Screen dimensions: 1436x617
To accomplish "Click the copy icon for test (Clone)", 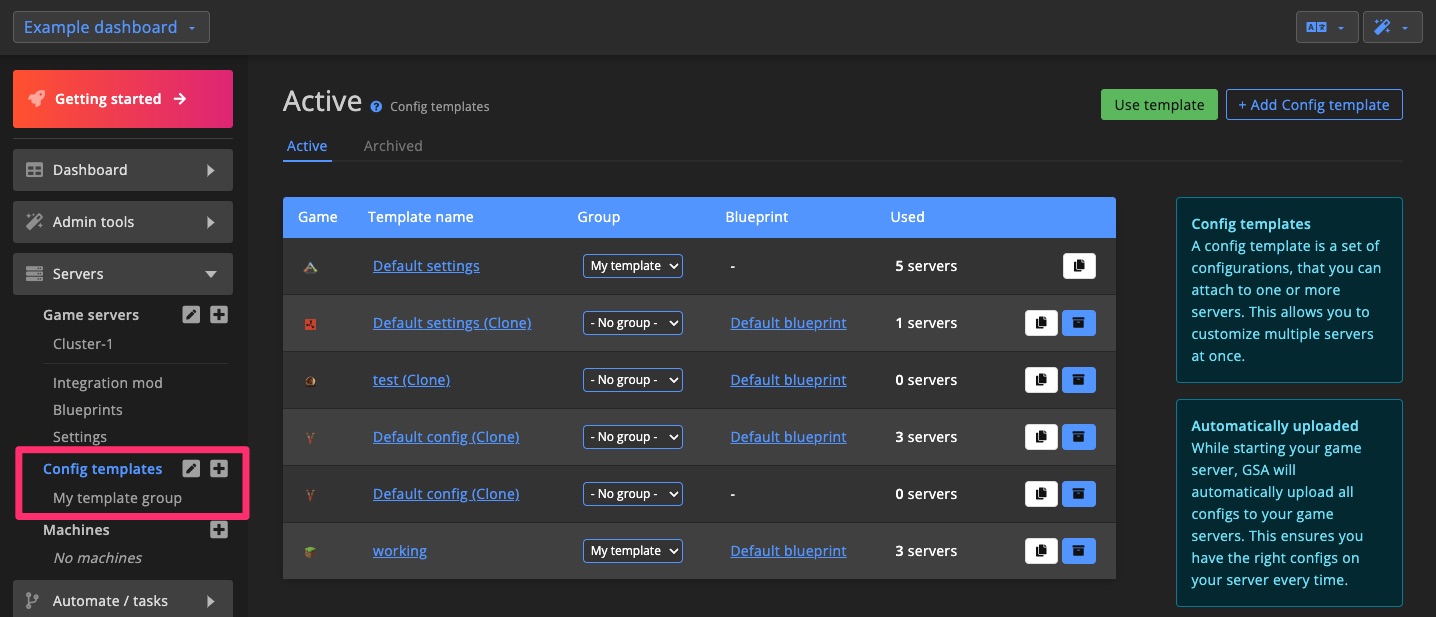I will pos(1041,379).
